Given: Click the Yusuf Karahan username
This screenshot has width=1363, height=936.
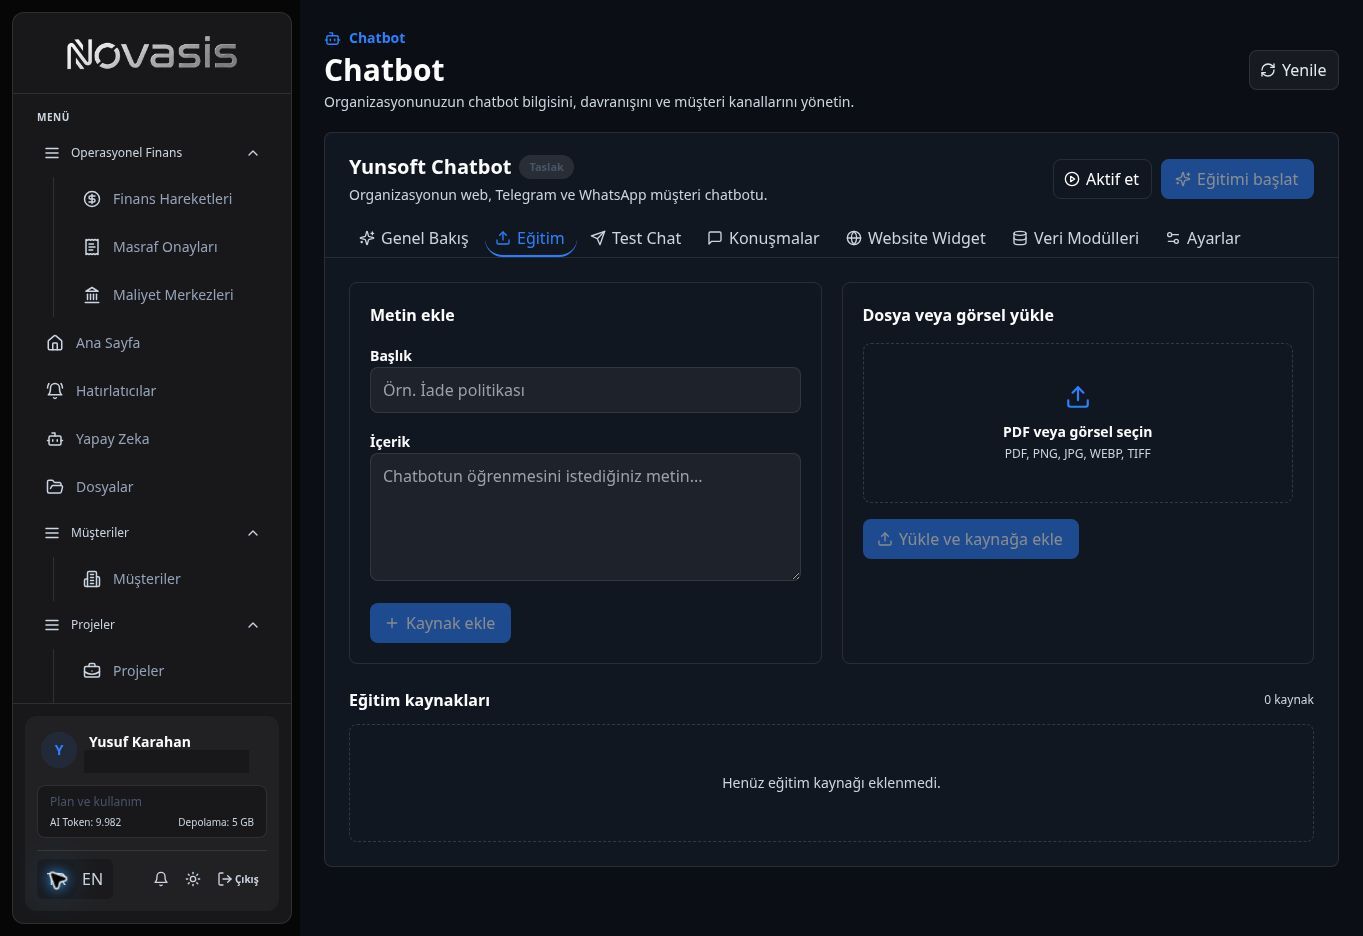Looking at the screenshot, I should click(x=140, y=742).
